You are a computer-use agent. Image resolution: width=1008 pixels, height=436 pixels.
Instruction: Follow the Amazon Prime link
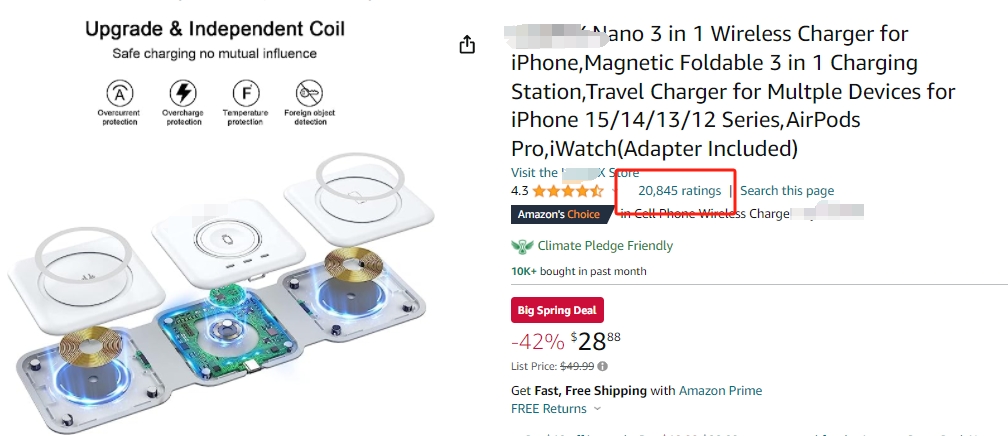click(720, 390)
